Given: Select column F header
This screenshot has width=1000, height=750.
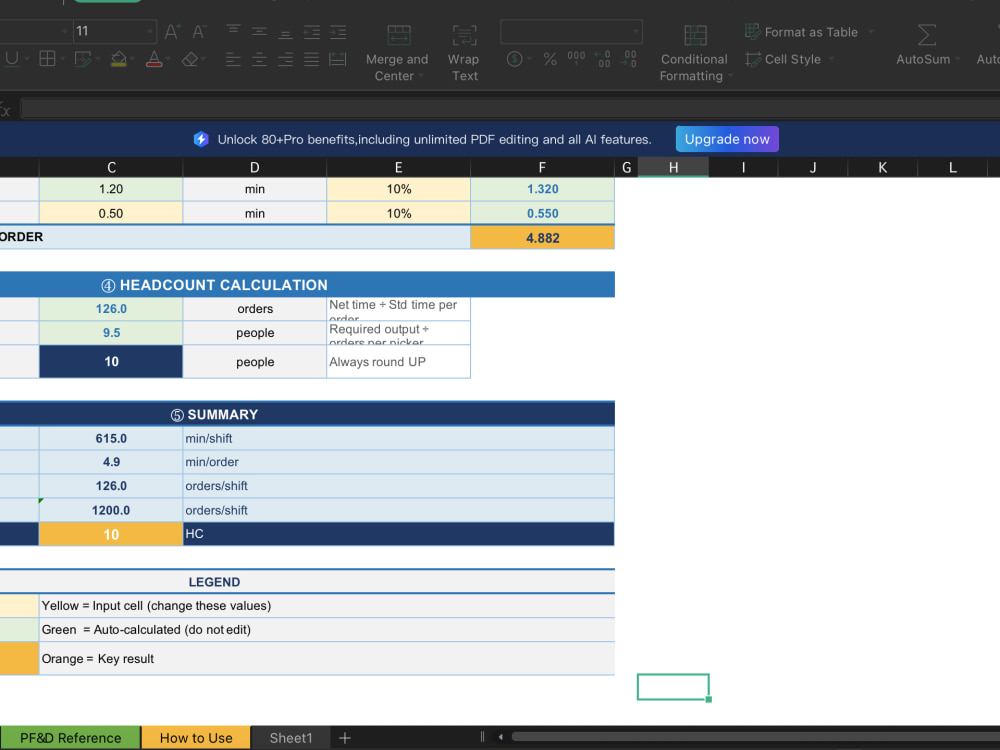Looking at the screenshot, I should tap(542, 167).
